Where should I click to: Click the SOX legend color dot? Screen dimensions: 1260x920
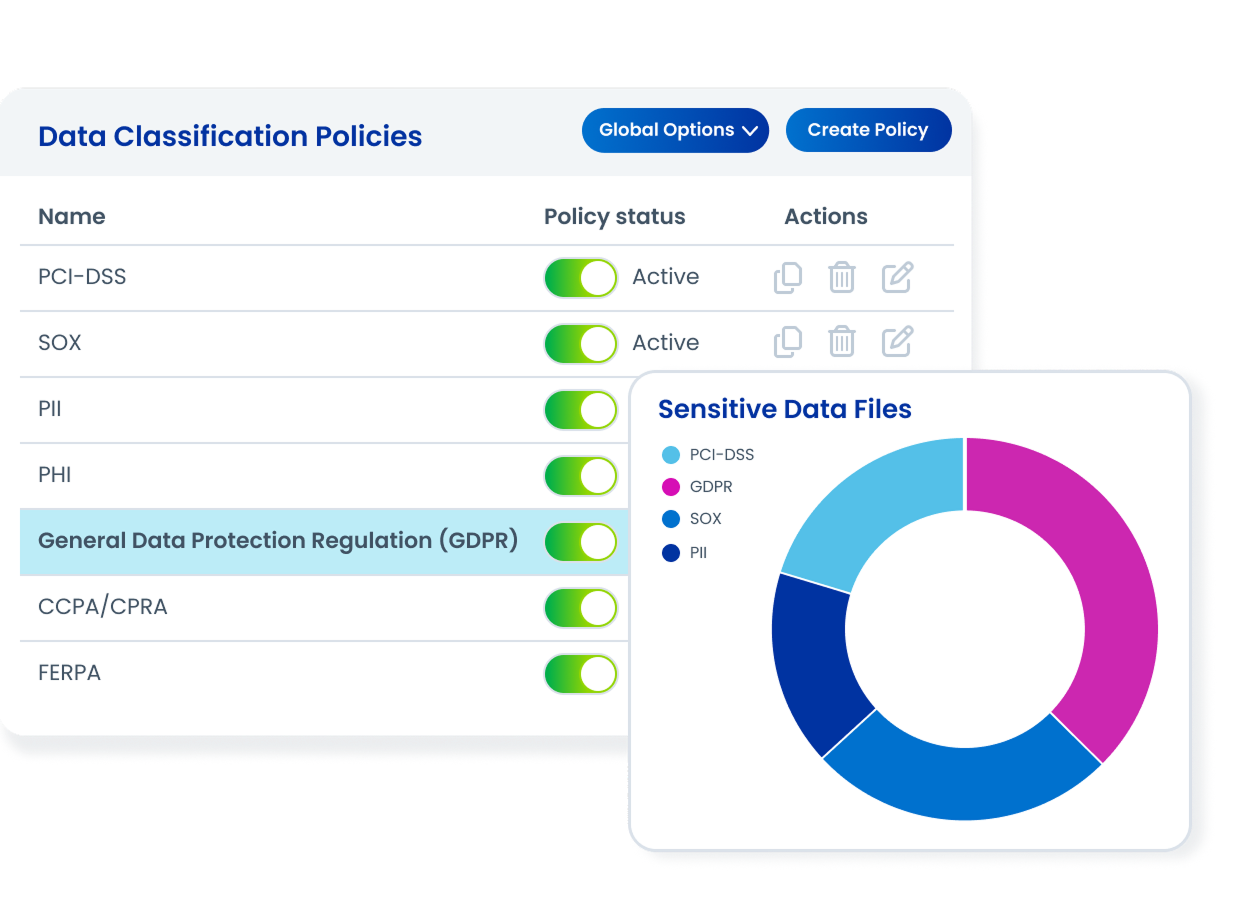click(671, 519)
